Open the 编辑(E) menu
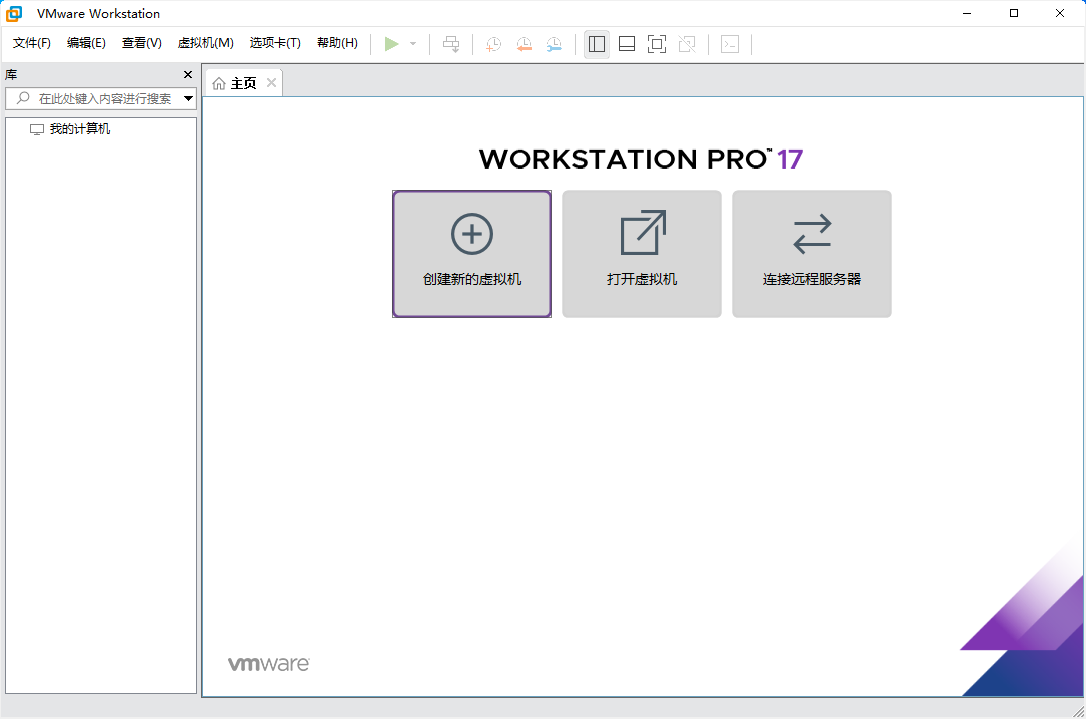The height and width of the screenshot is (719, 1086). tap(87, 43)
